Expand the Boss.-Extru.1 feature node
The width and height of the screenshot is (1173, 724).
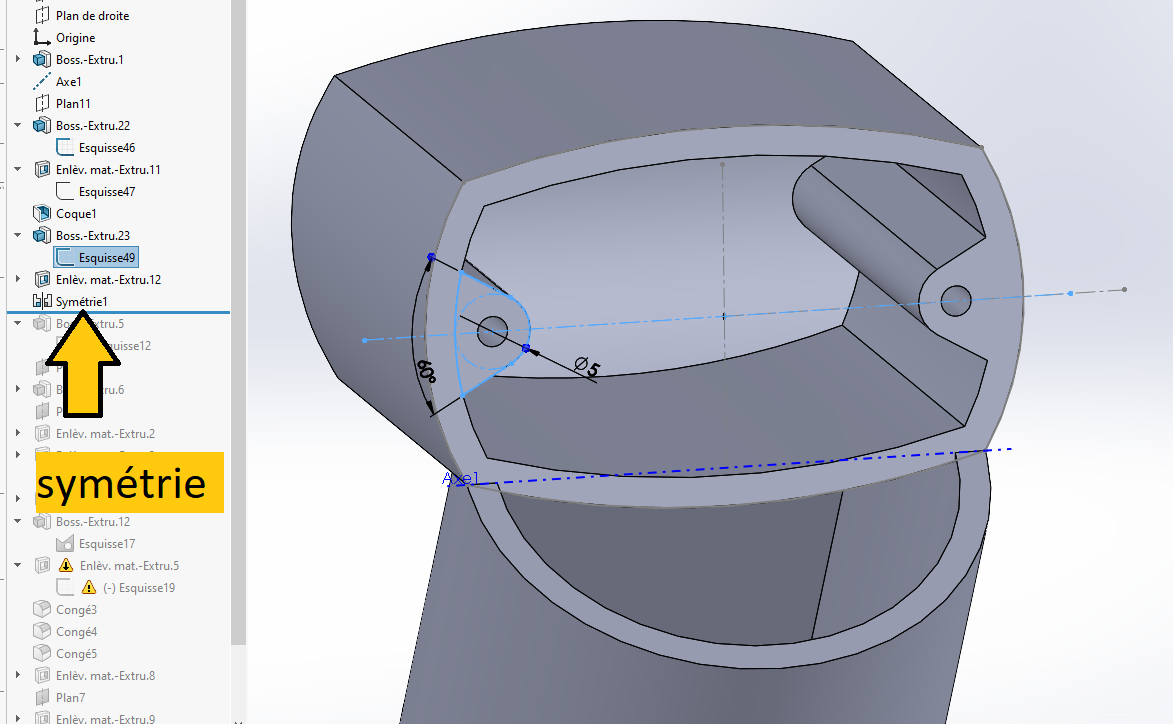click(x=18, y=59)
